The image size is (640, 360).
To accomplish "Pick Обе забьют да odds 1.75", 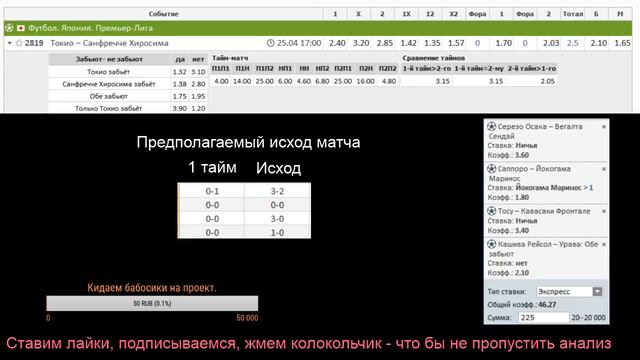I will [x=180, y=96].
